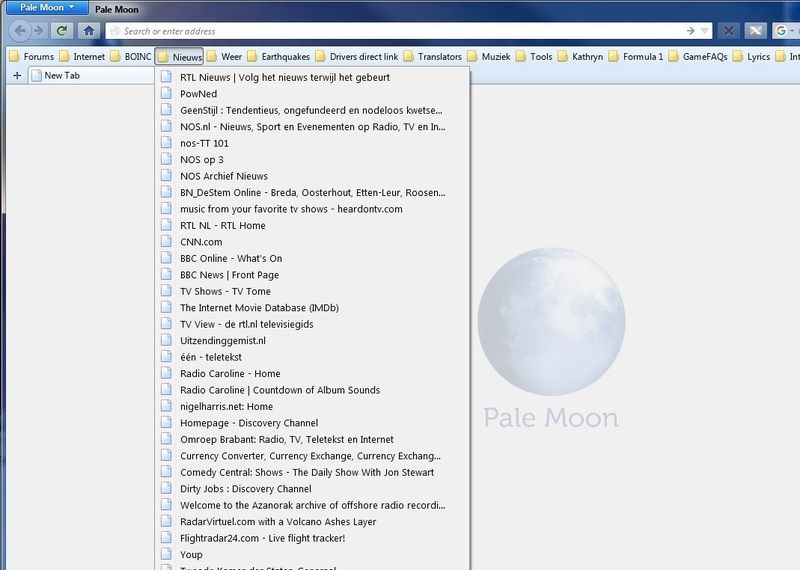This screenshot has height=570, width=800.
Task: Open the Translators bookmarks folder
Action: point(433,56)
